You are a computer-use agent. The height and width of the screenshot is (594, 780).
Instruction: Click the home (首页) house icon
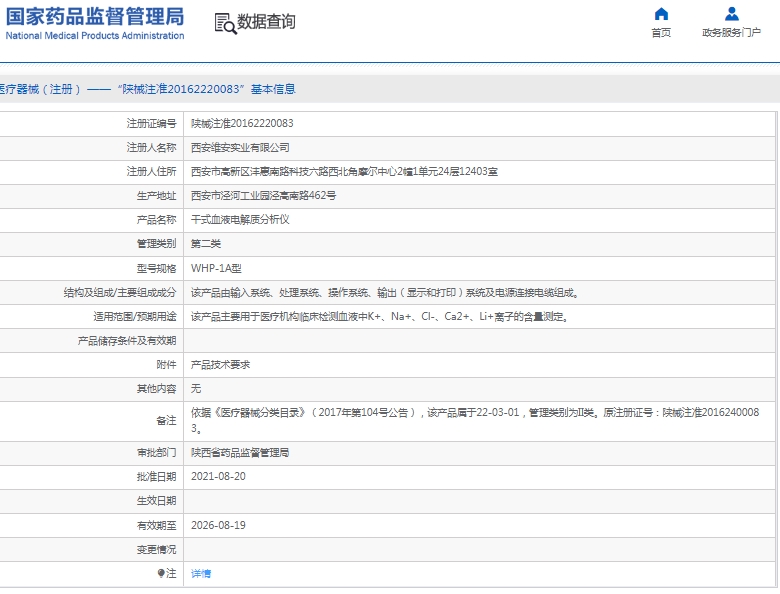661,13
